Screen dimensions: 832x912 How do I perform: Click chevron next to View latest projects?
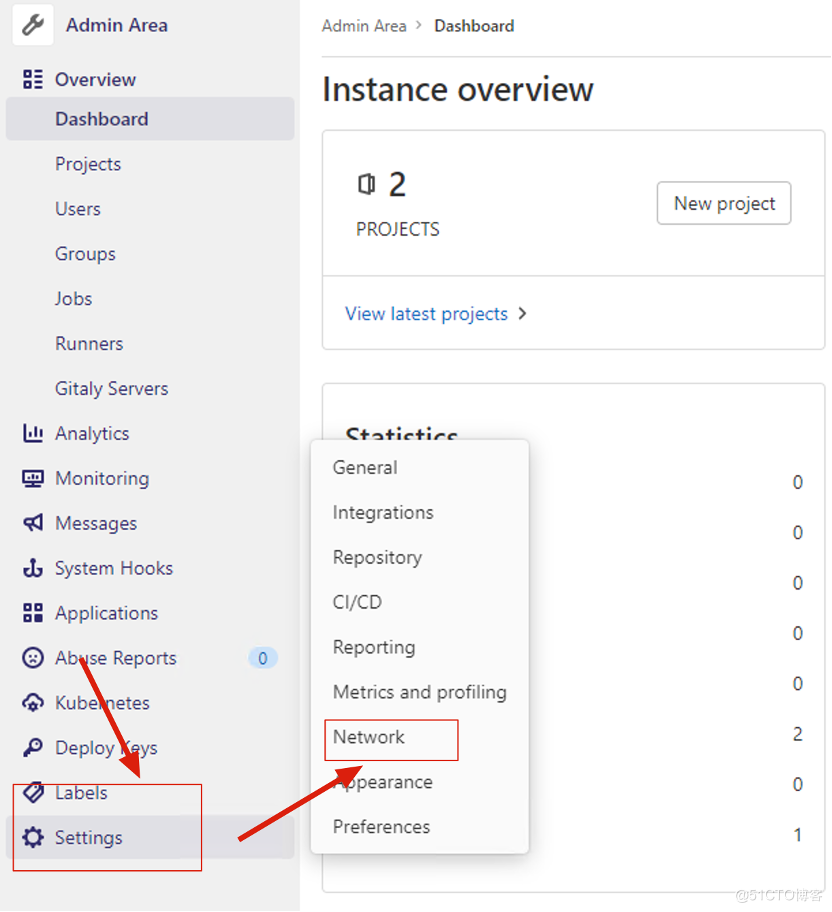click(522, 314)
